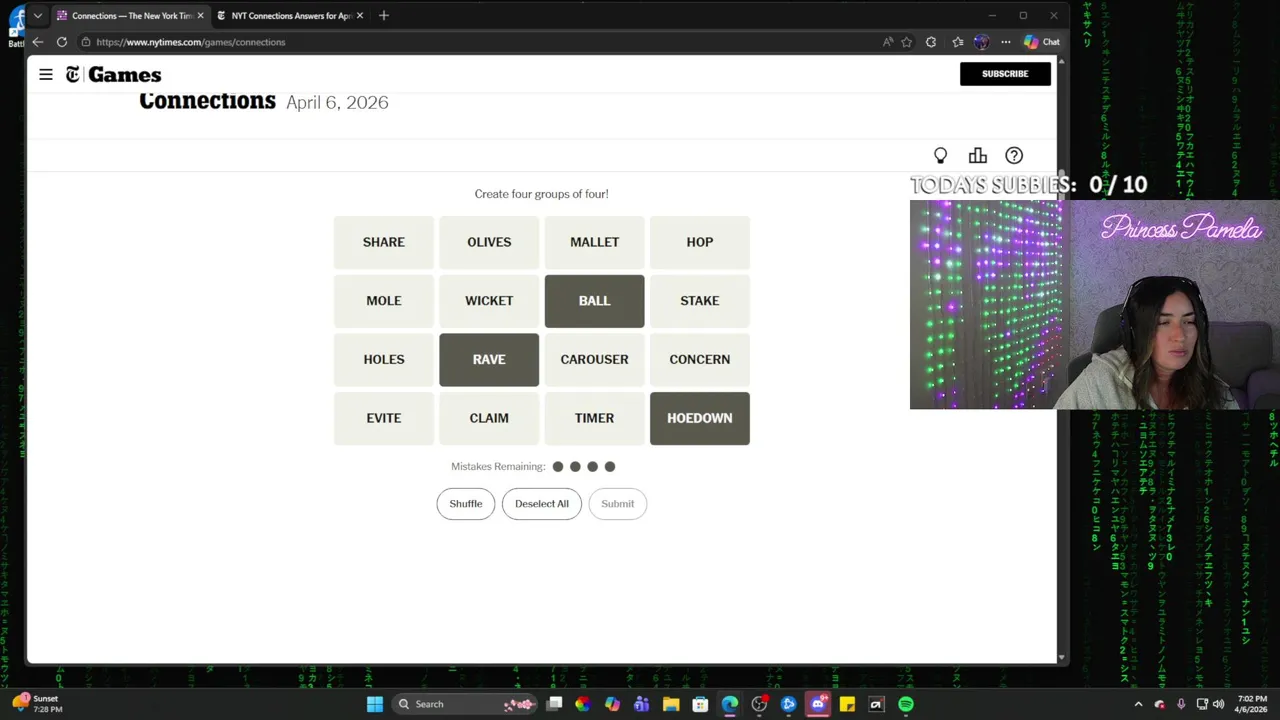Screen dimensions: 1280x720
Task: Deselect the BALL tile
Action: click(x=594, y=301)
